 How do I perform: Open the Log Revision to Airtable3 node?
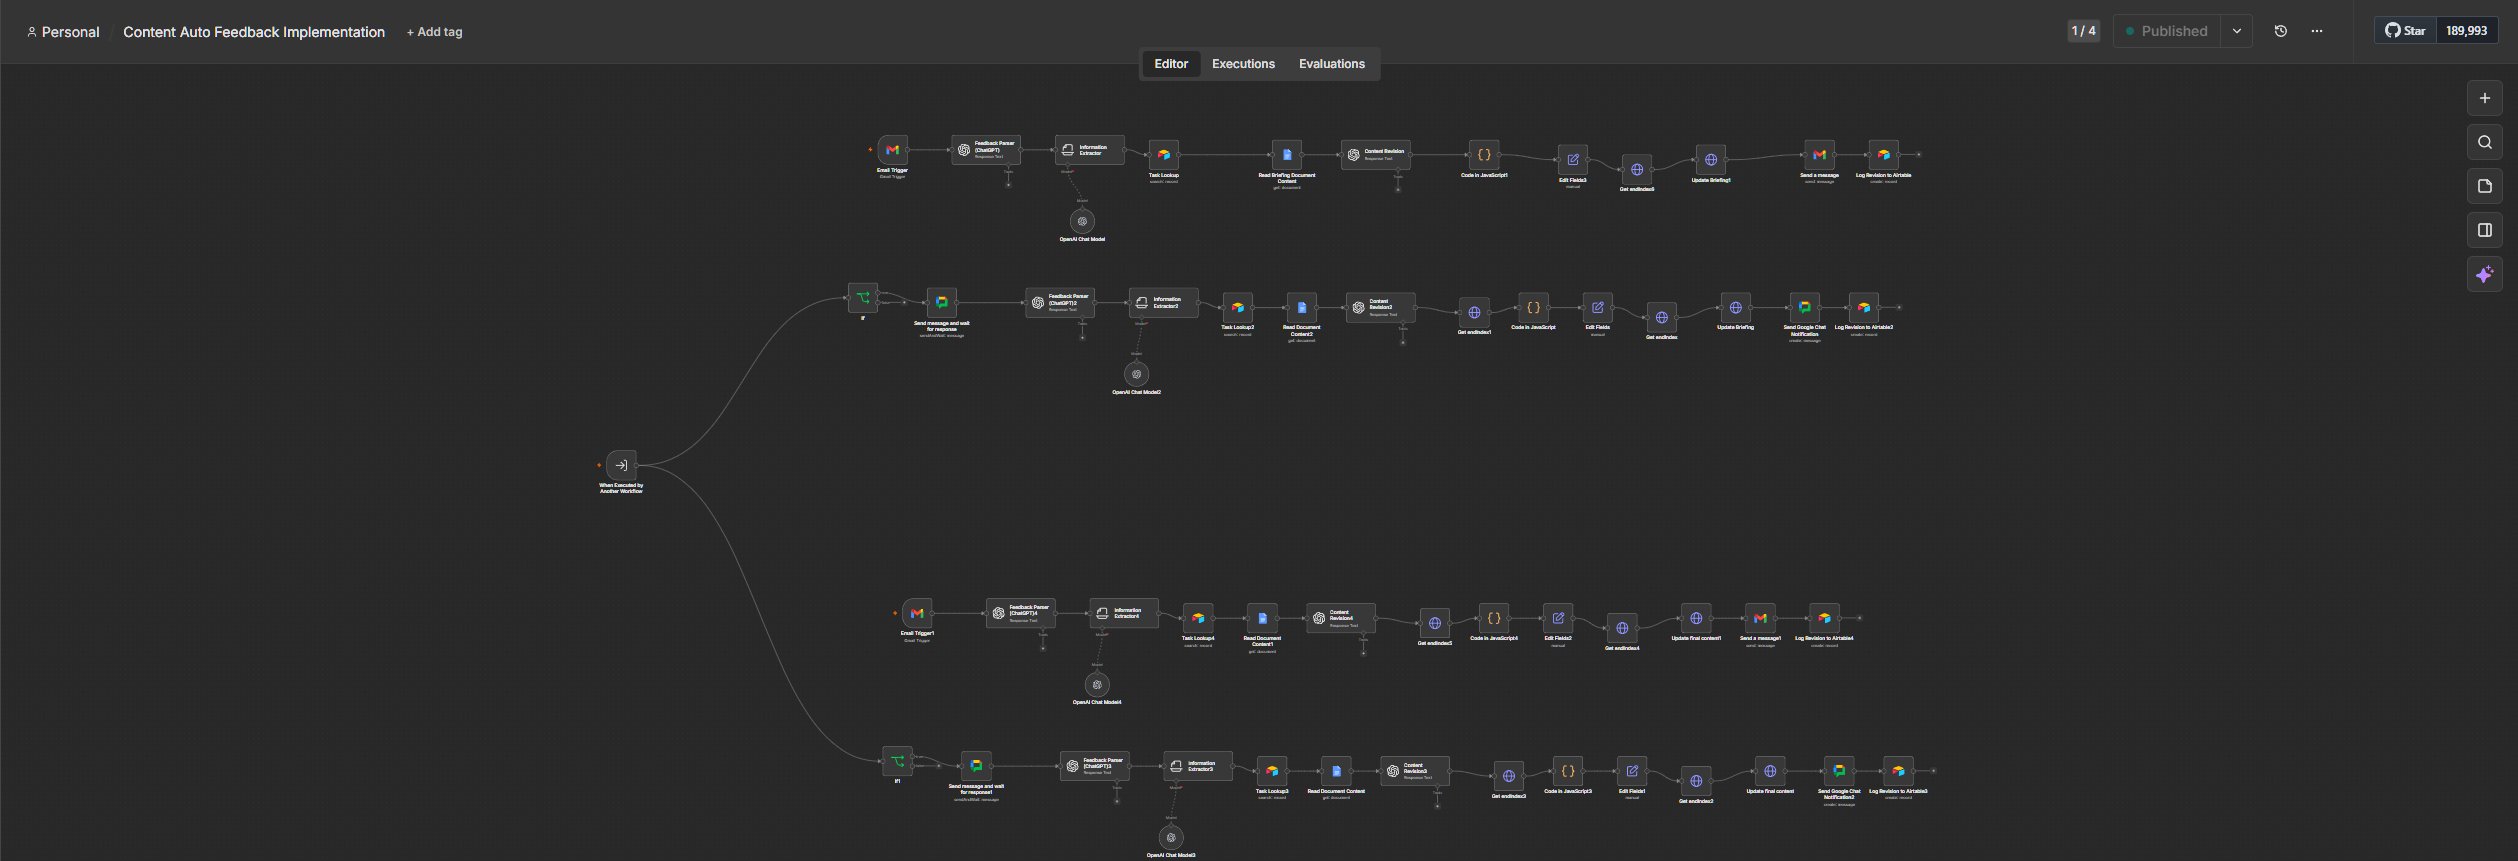(x=1898, y=772)
